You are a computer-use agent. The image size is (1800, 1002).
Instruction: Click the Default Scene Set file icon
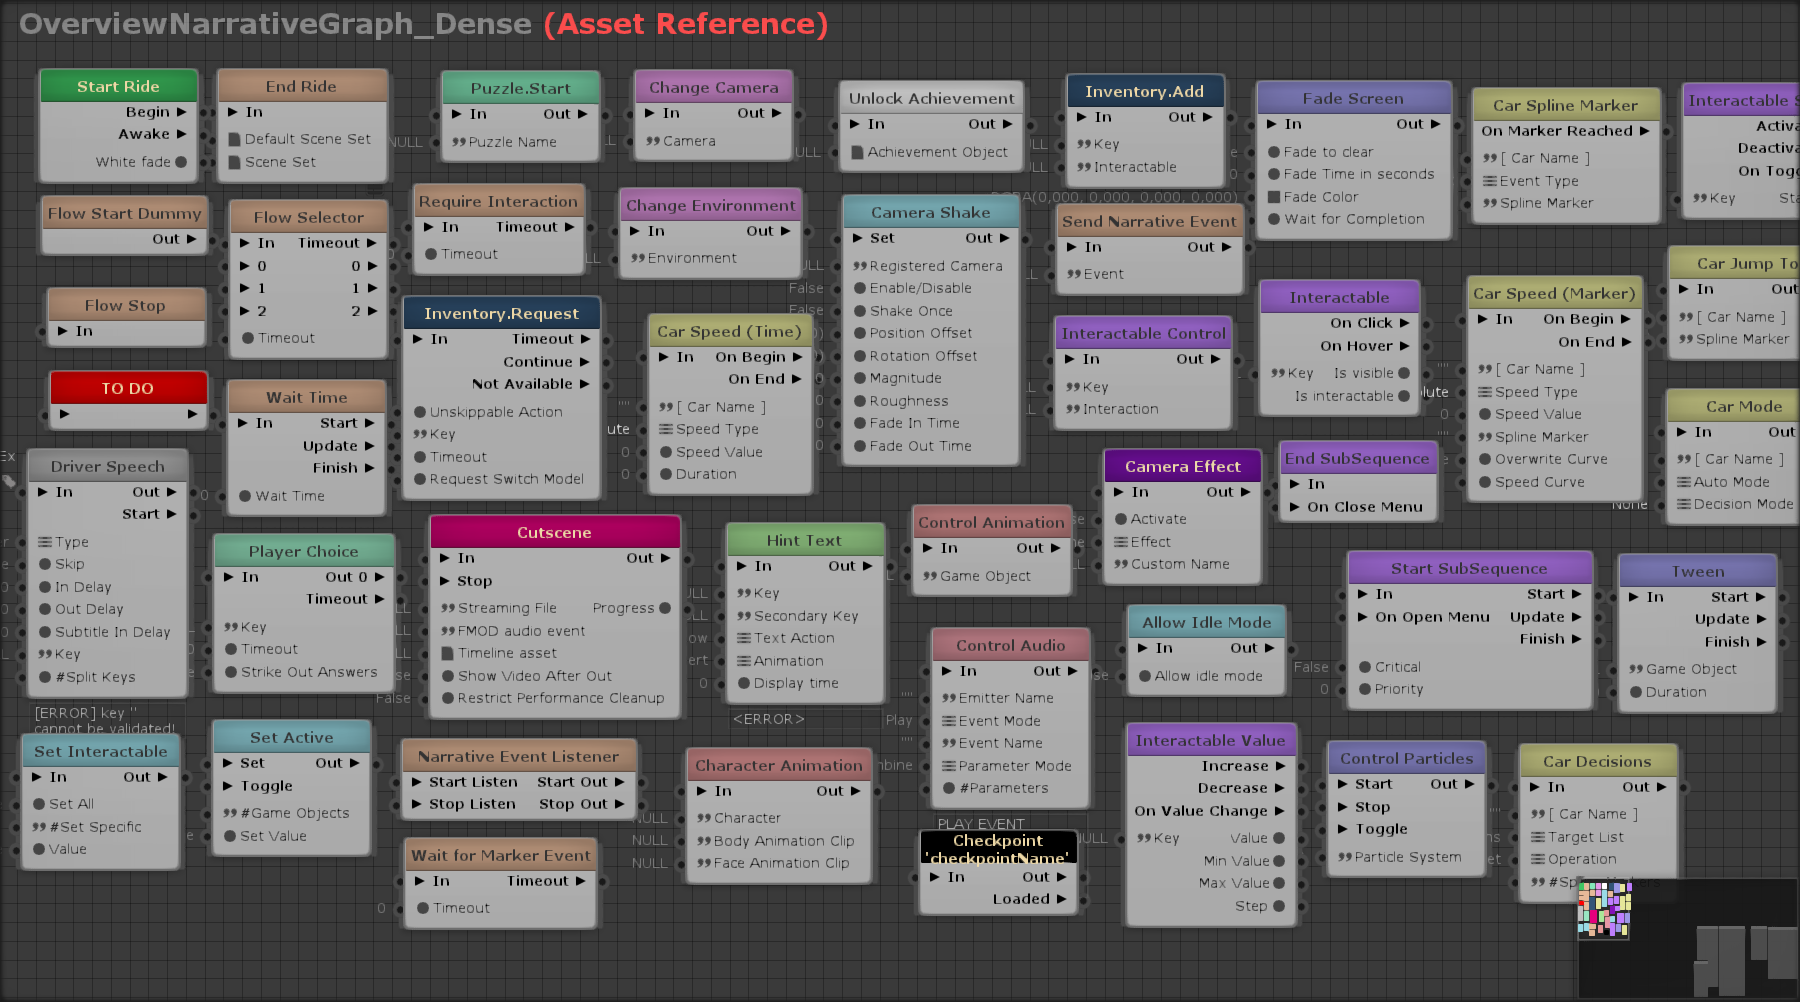[235, 140]
